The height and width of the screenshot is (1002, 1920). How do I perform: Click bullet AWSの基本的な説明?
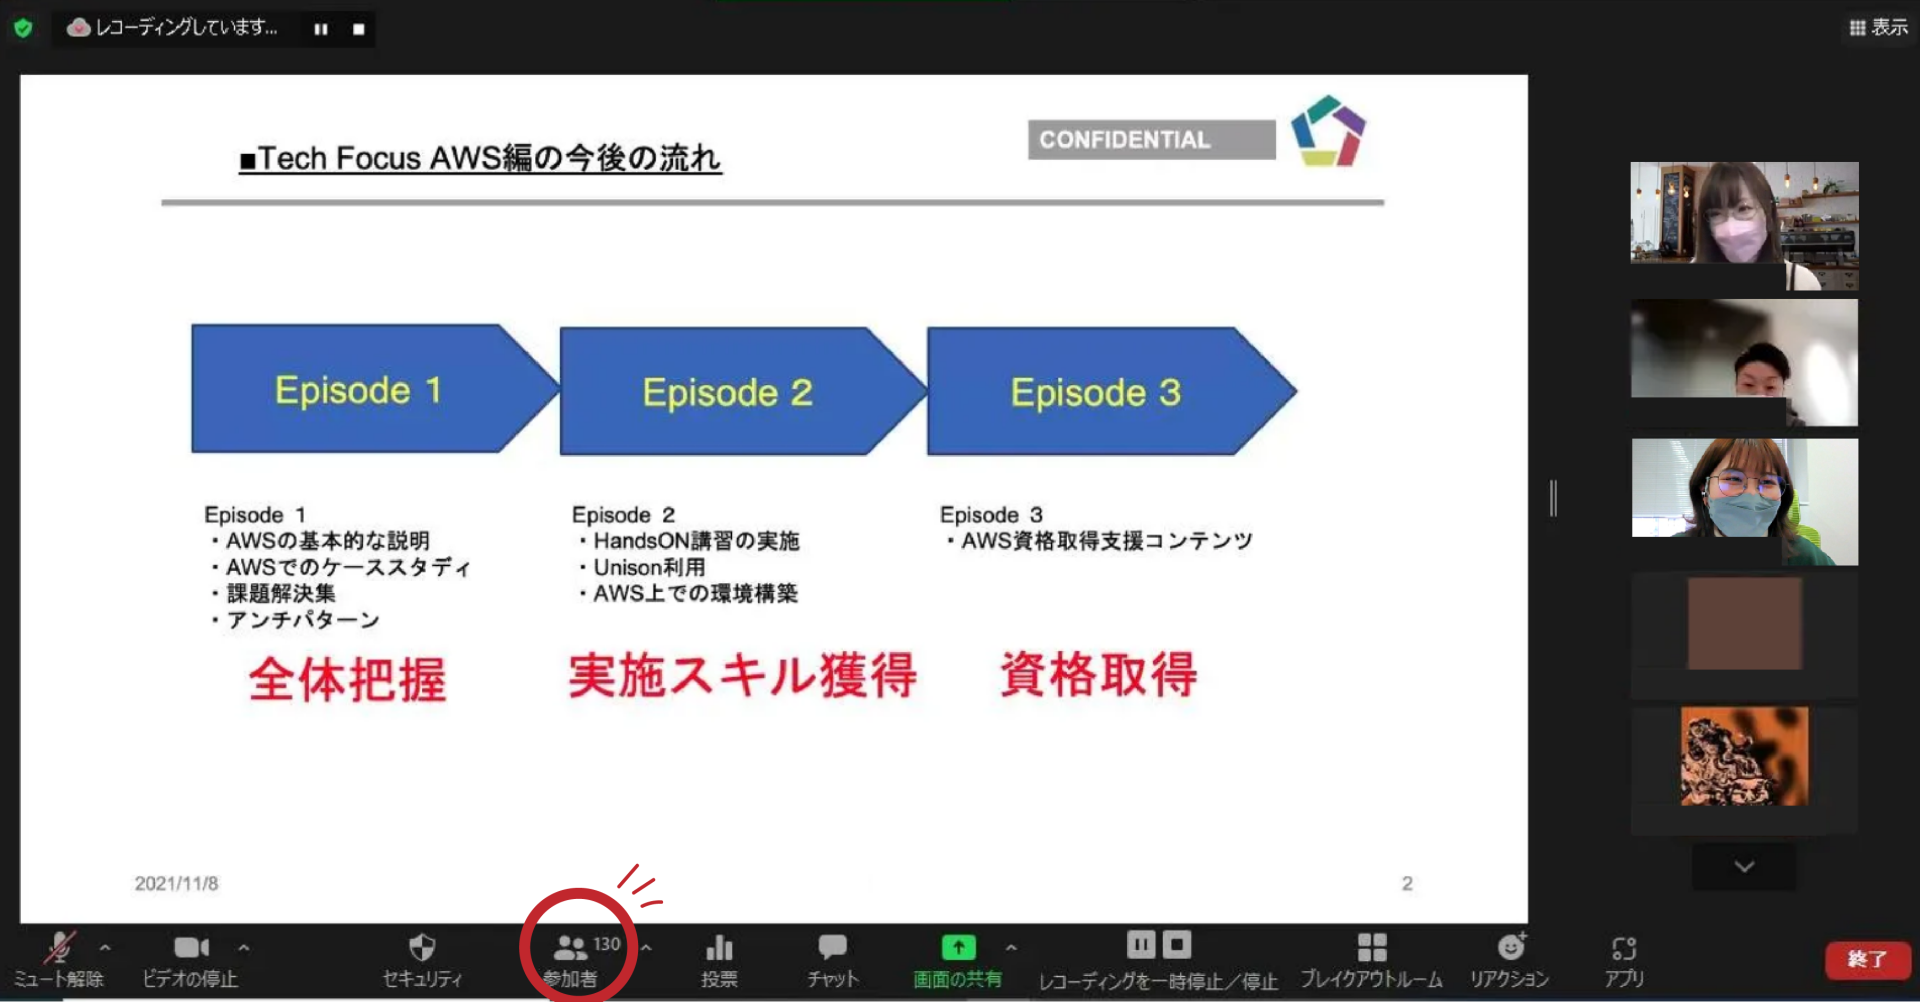(320, 541)
